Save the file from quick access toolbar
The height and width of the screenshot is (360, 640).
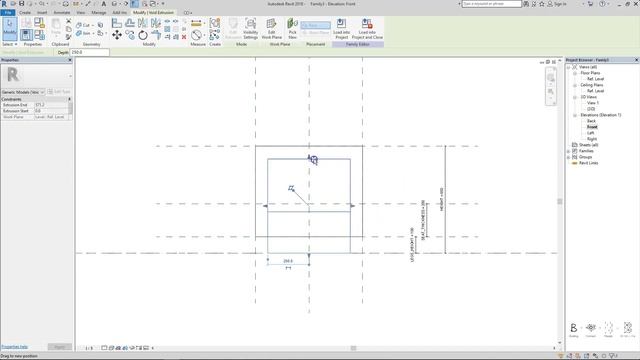point(22,4)
